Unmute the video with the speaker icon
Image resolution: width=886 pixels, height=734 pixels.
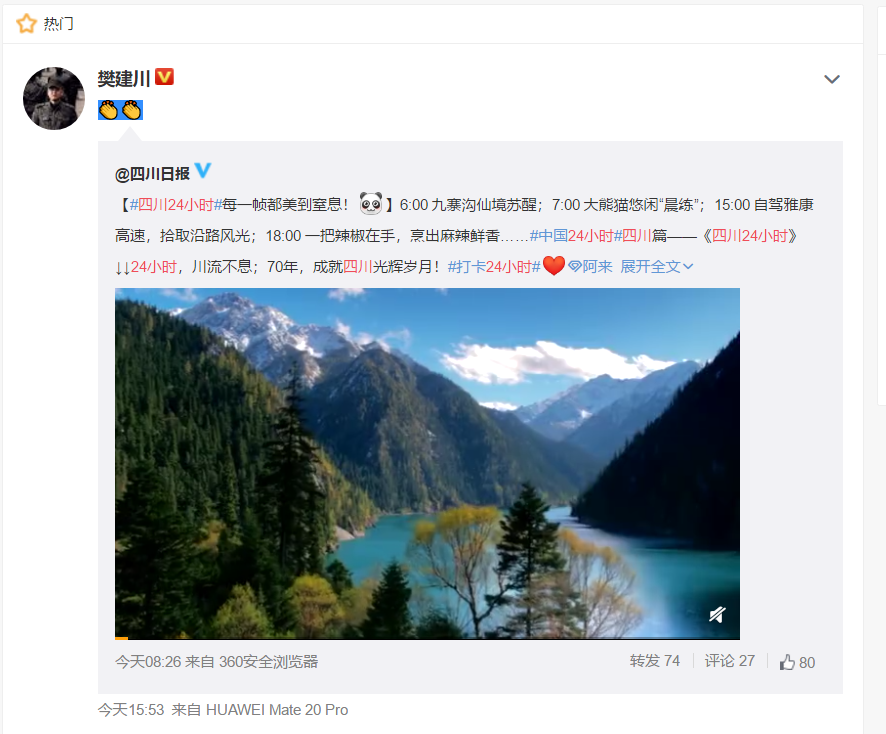(717, 614)
